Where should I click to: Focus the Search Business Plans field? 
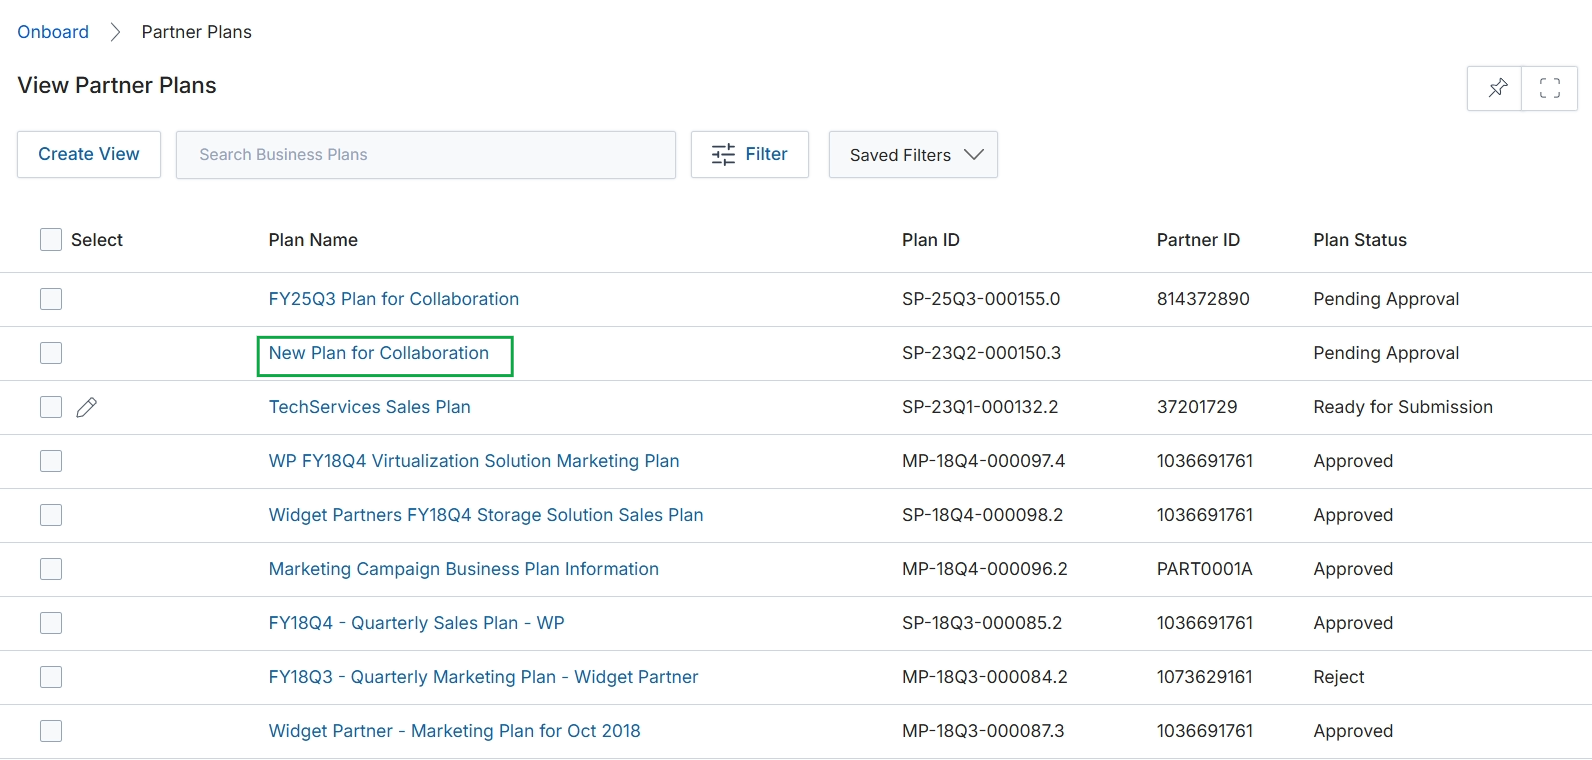[426, 155]
